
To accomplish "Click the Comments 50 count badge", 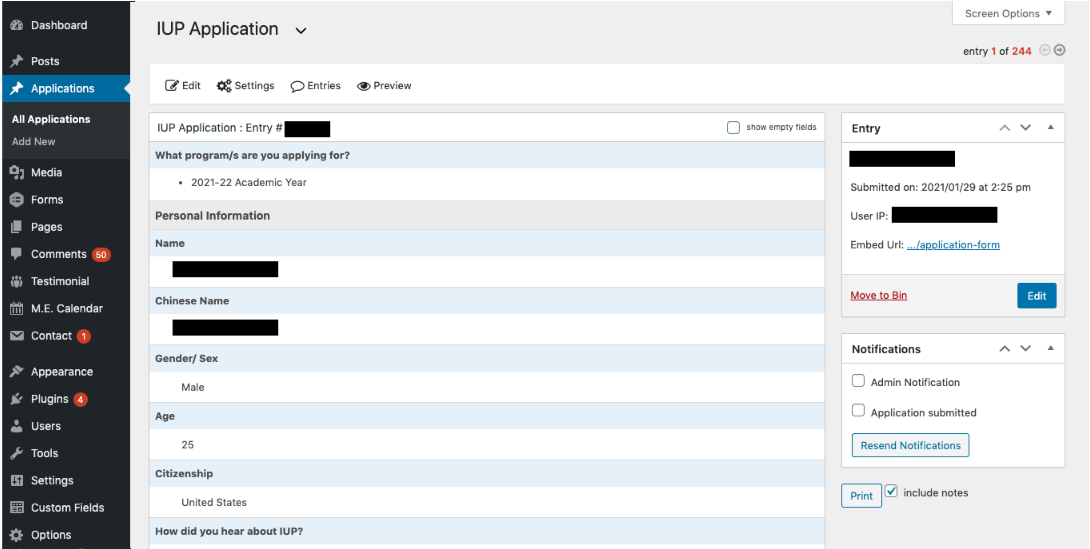I will [x=101, y=255].
